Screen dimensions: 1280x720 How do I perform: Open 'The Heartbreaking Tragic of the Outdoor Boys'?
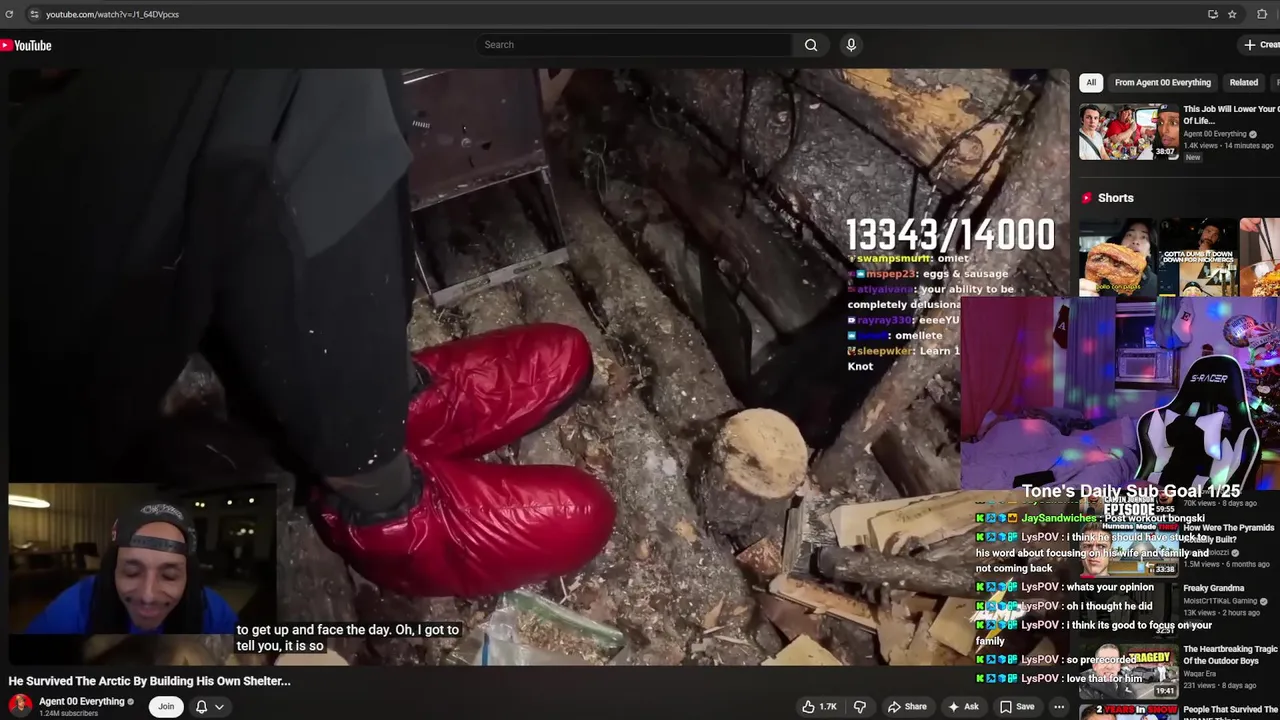pyautogui.click(x=1229, y=655)
